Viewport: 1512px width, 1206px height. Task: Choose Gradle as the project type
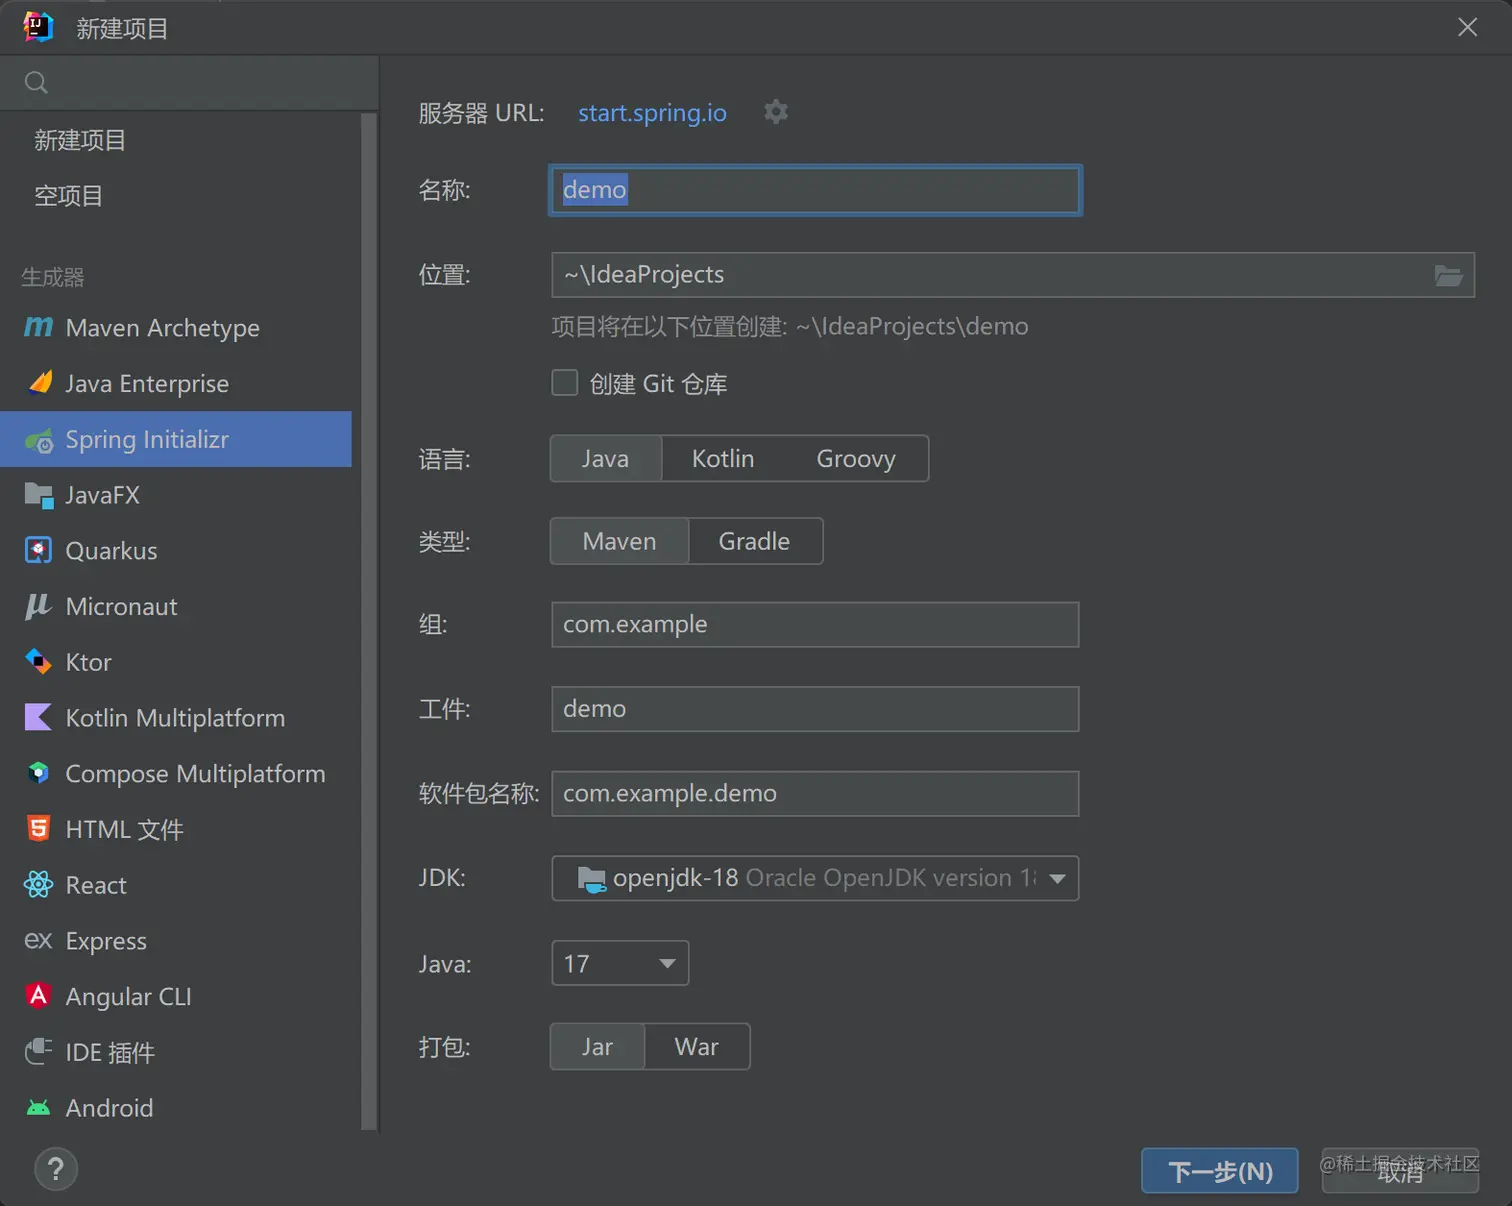click(x=755, y=541)
